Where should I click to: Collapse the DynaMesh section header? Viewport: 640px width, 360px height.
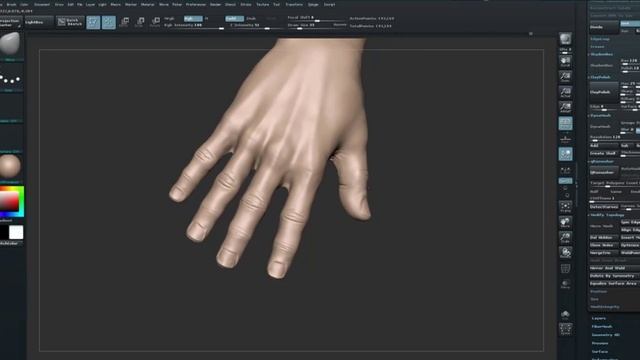point(600,116)
